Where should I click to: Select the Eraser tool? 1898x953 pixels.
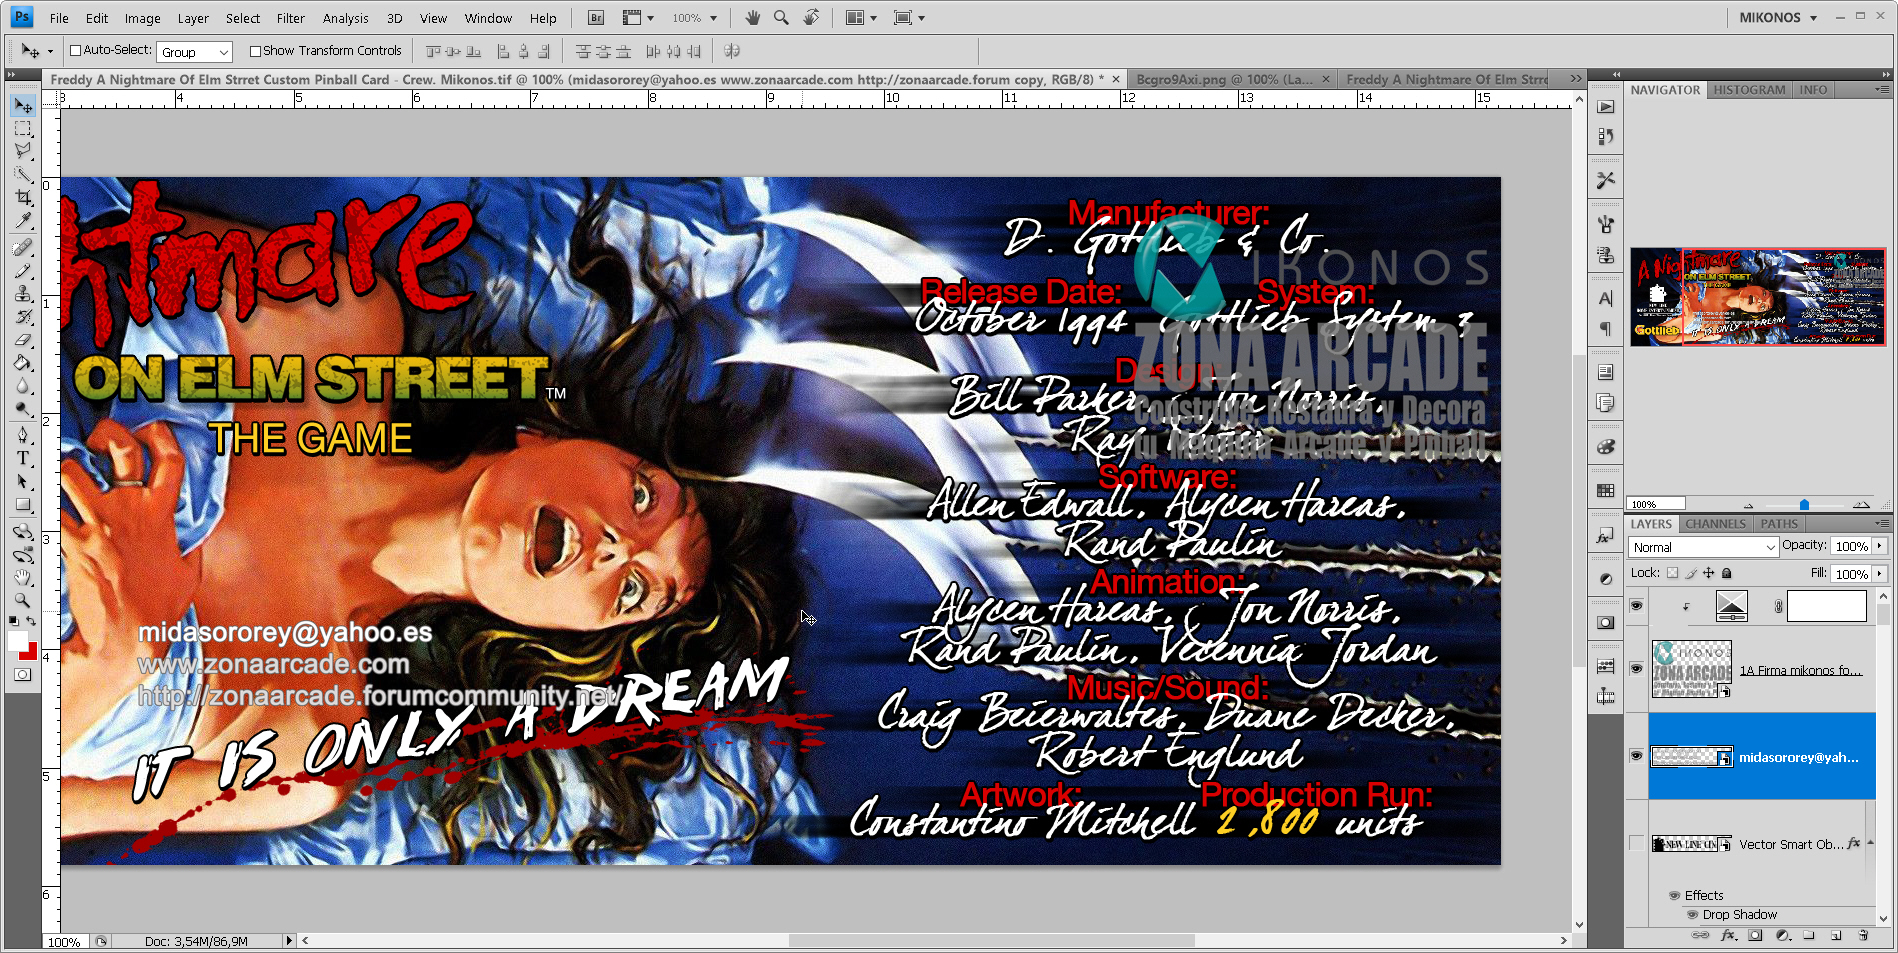tap(23, 340)
